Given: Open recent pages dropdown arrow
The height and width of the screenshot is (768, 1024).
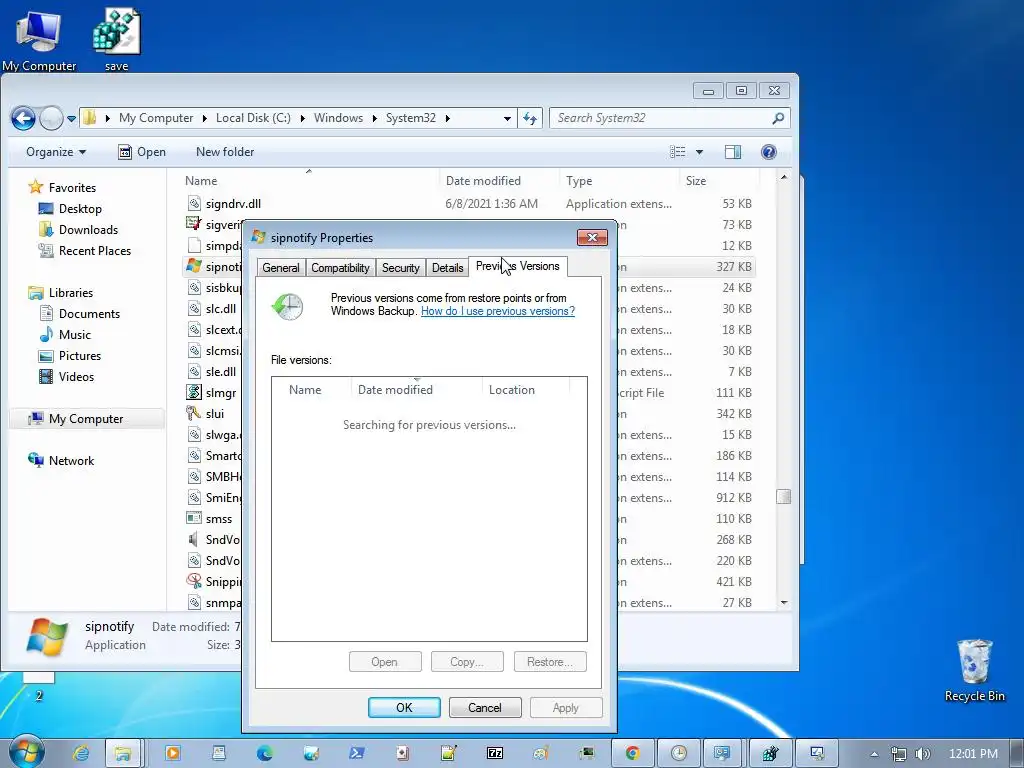Looking at the screenshot, I should click(x=71, y=118).
